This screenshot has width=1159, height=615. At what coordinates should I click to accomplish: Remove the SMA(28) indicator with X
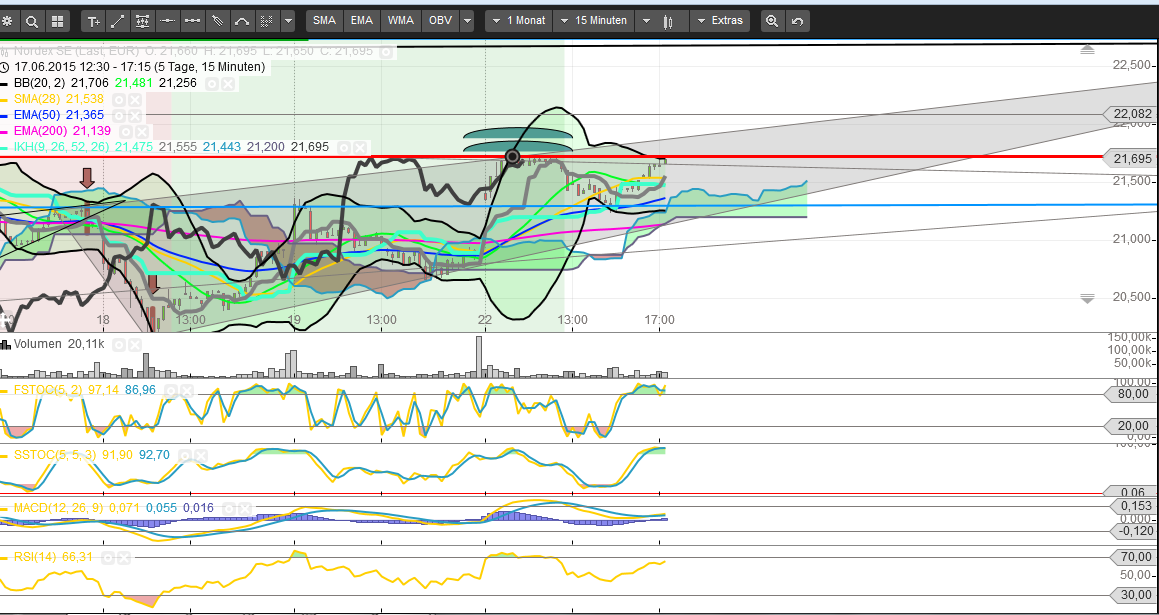click(134, 100)
